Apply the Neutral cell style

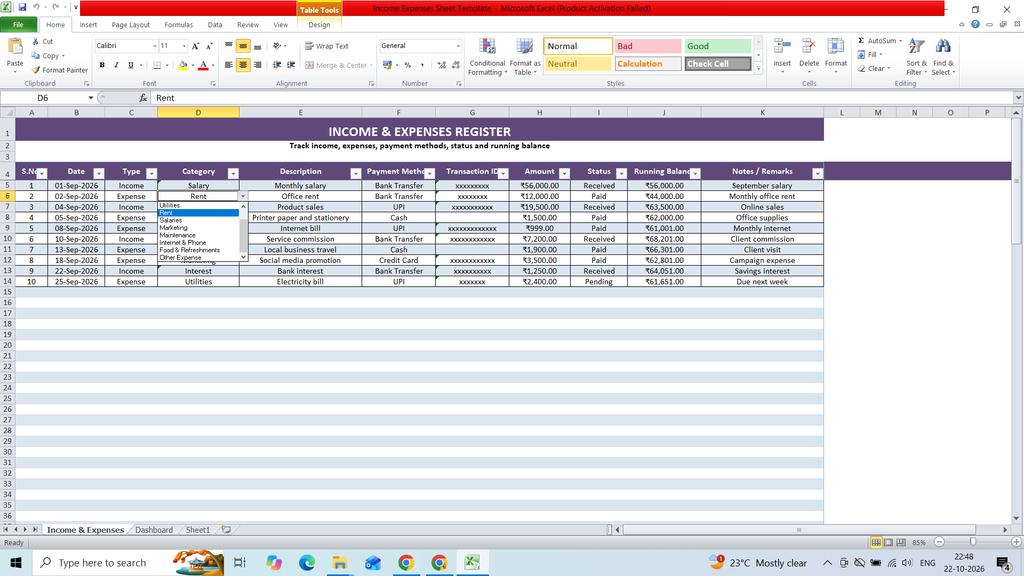click(577, 63)
